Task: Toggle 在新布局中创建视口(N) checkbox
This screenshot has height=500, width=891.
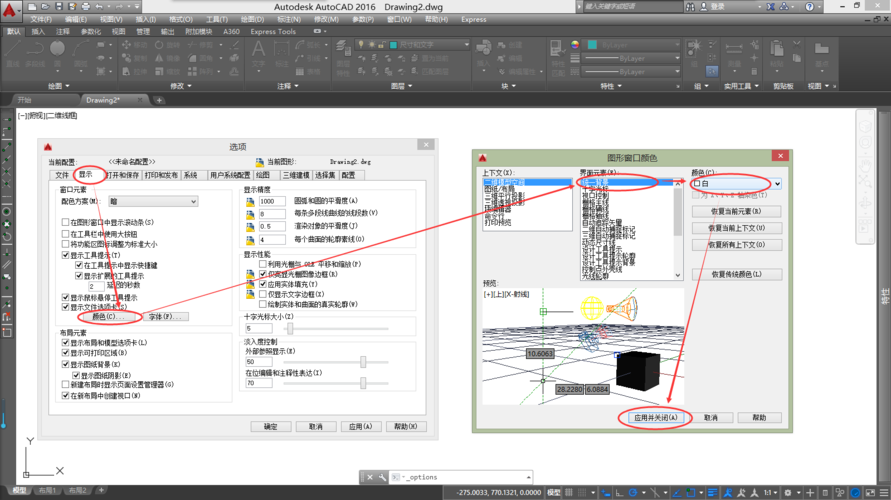Action: tap(65, 395)
